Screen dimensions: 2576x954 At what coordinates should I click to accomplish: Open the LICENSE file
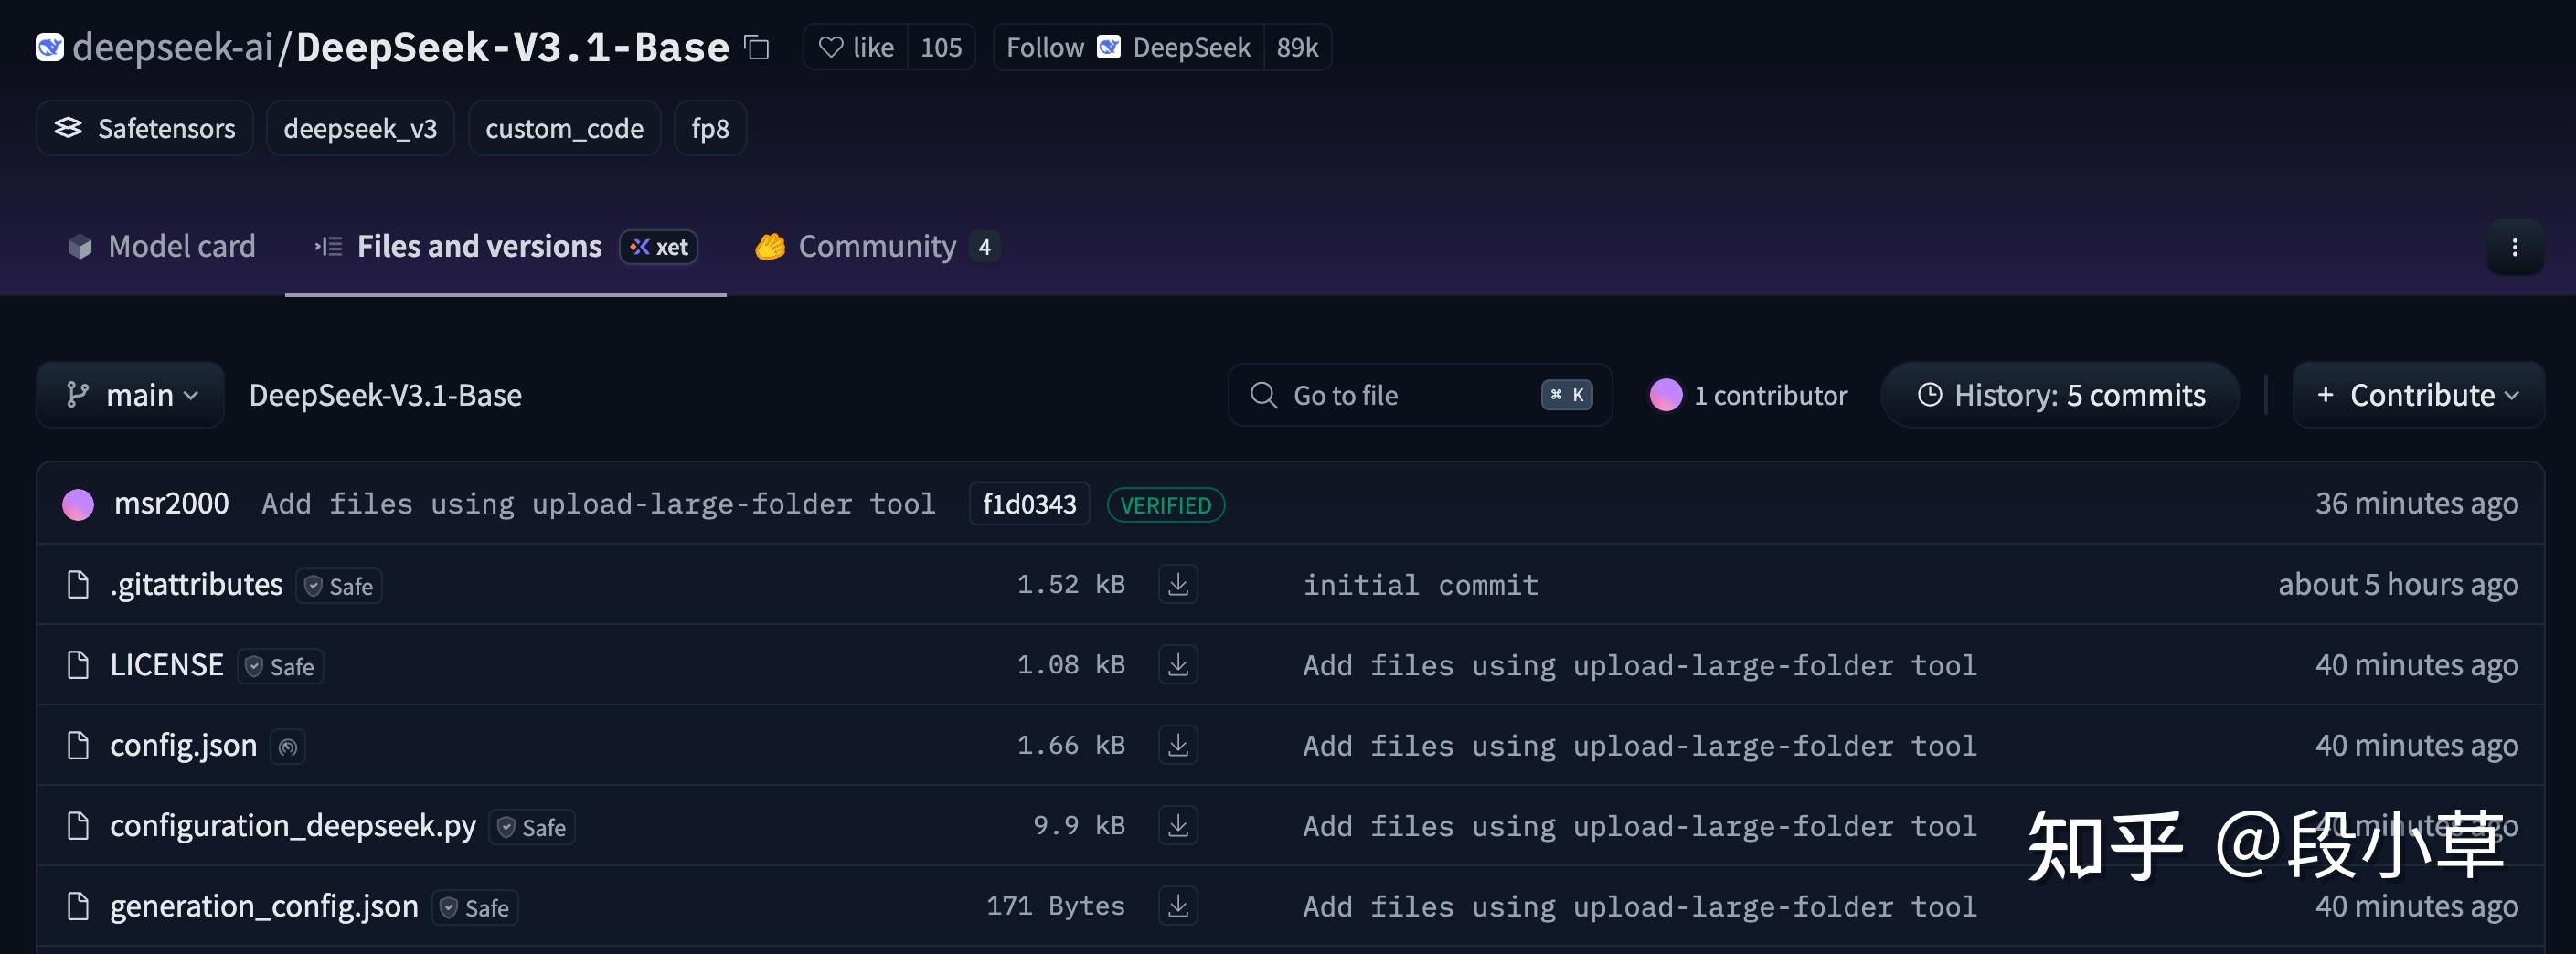[x=166, y=665]
